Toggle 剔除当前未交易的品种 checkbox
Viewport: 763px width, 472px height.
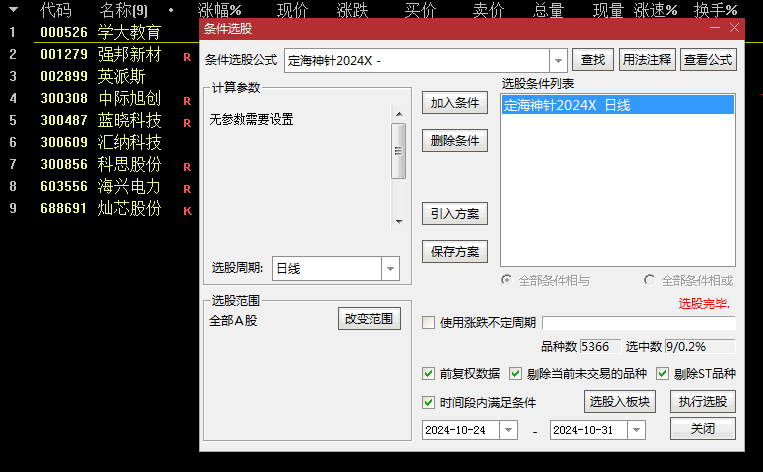tap(515, 374)
